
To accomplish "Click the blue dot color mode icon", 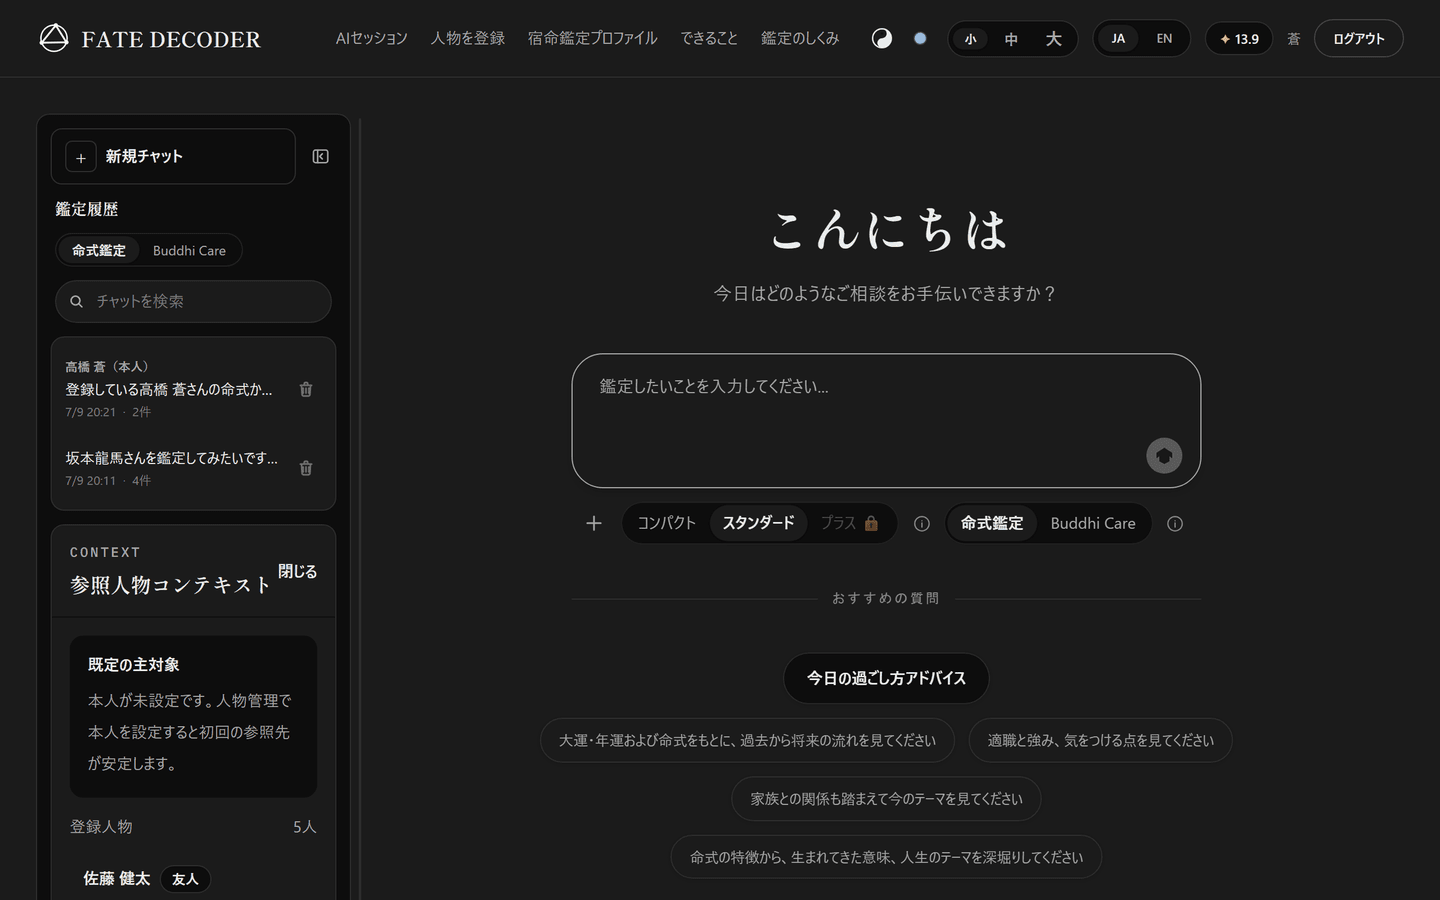I will coord(920,39).
